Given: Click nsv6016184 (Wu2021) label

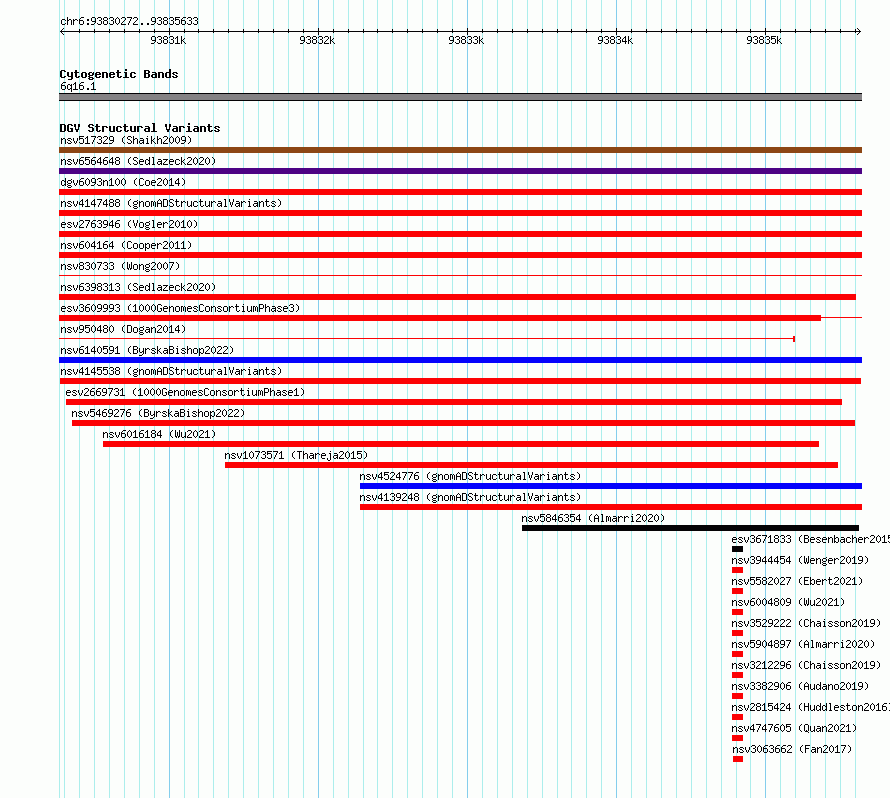Looking at the screenshot, I should [159, 434].
